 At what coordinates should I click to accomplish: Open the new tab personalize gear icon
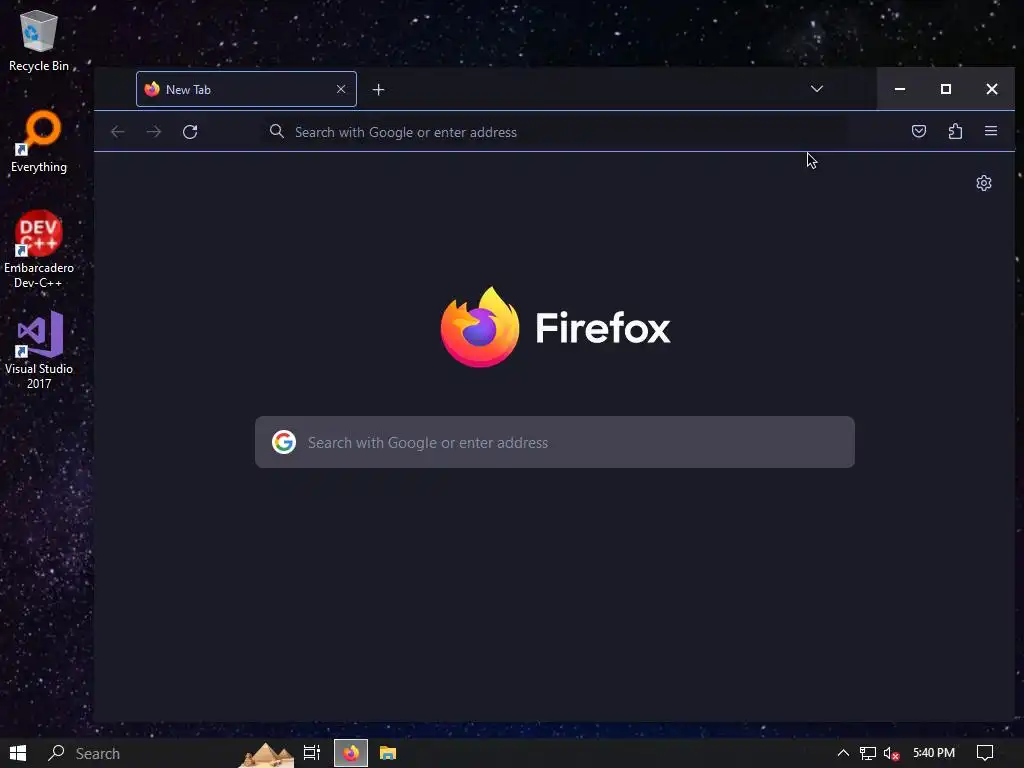click(x=984, y=183)
